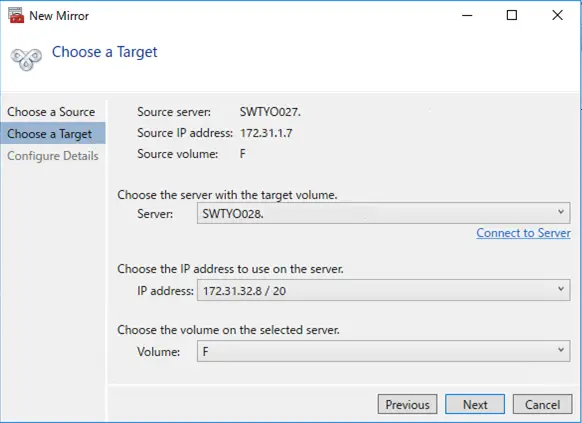
Task: Click the Choose a Target heading text
Action: click(x=105, y=52)
